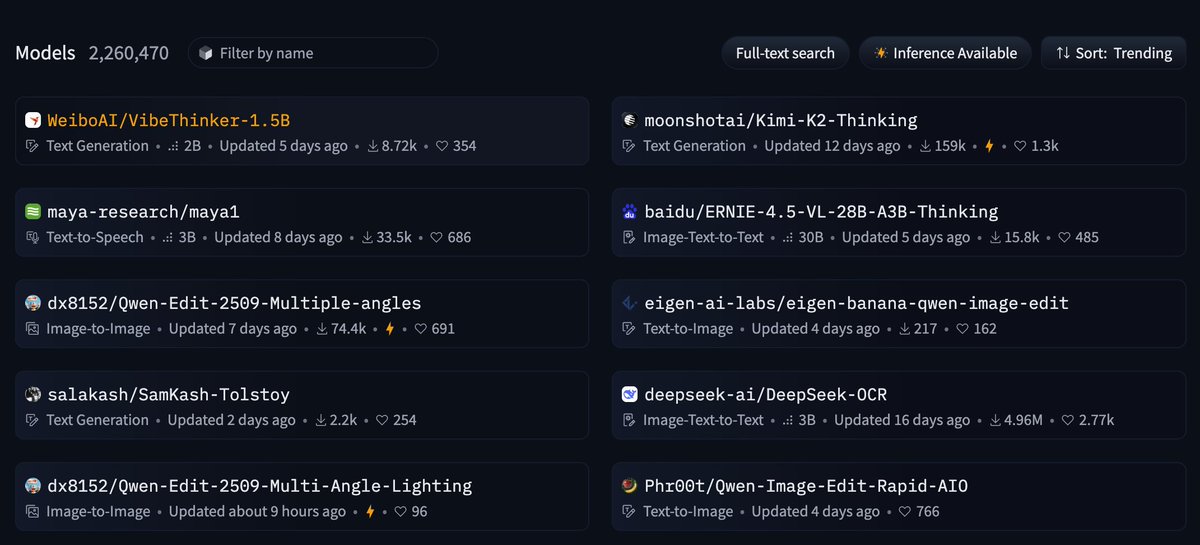Click 'Updated 8 days ago' on maya1
The image size is (1200, 545).
[x=278, y=237]
